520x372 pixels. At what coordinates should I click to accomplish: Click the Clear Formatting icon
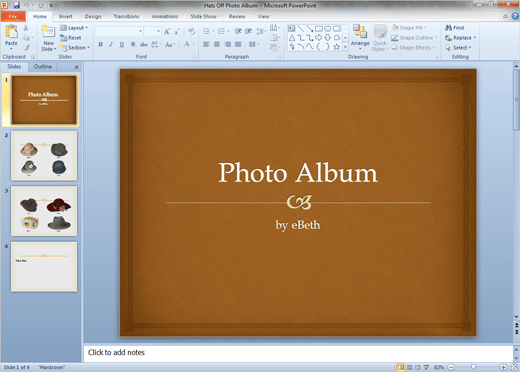pyautogui.click(x=191, y=31)
